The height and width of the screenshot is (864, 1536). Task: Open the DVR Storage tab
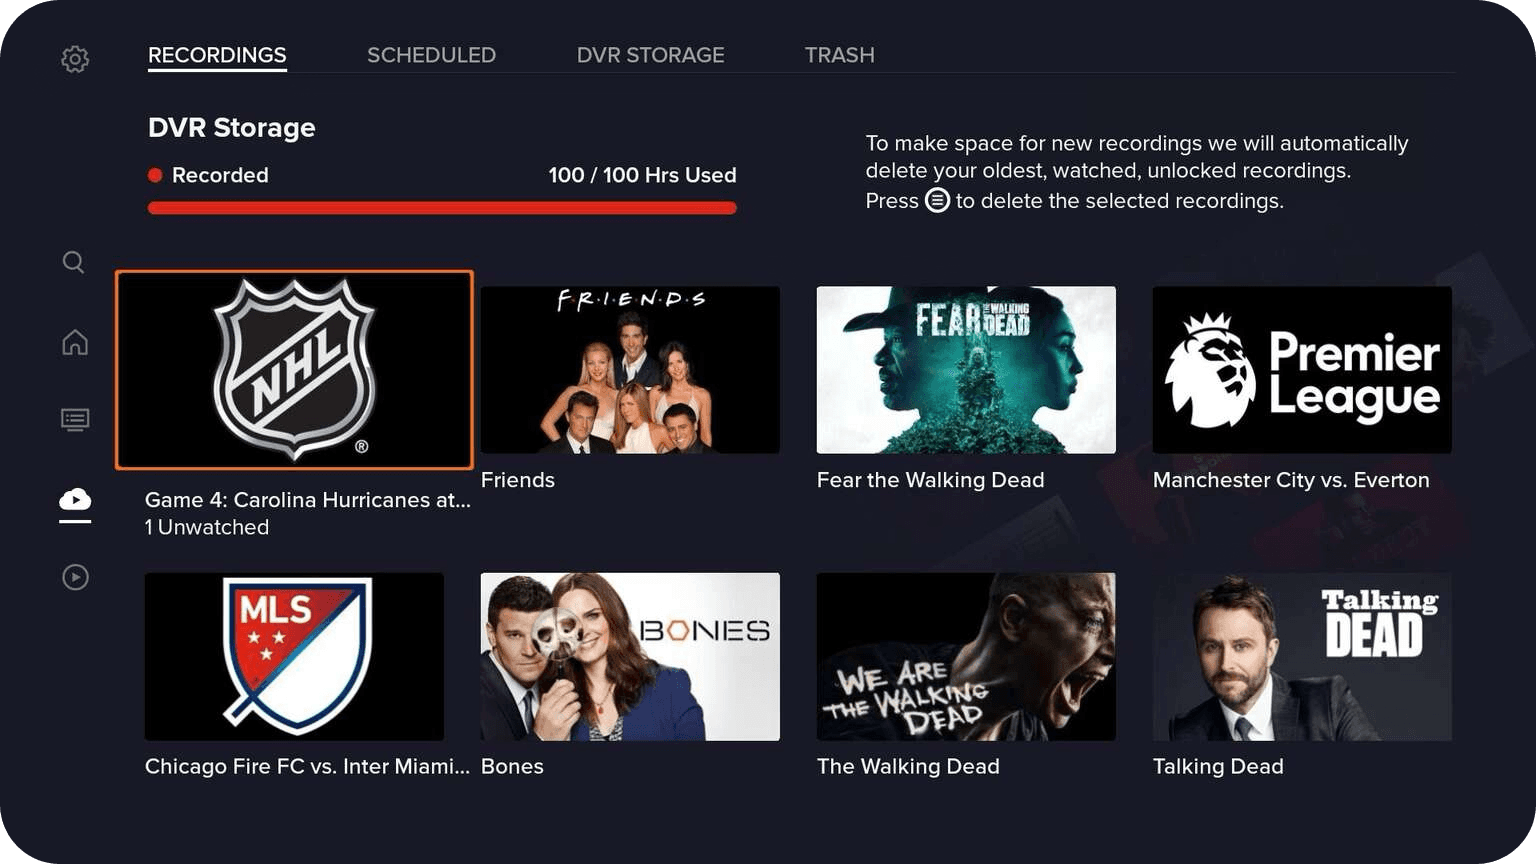click(x=650, y=55)
